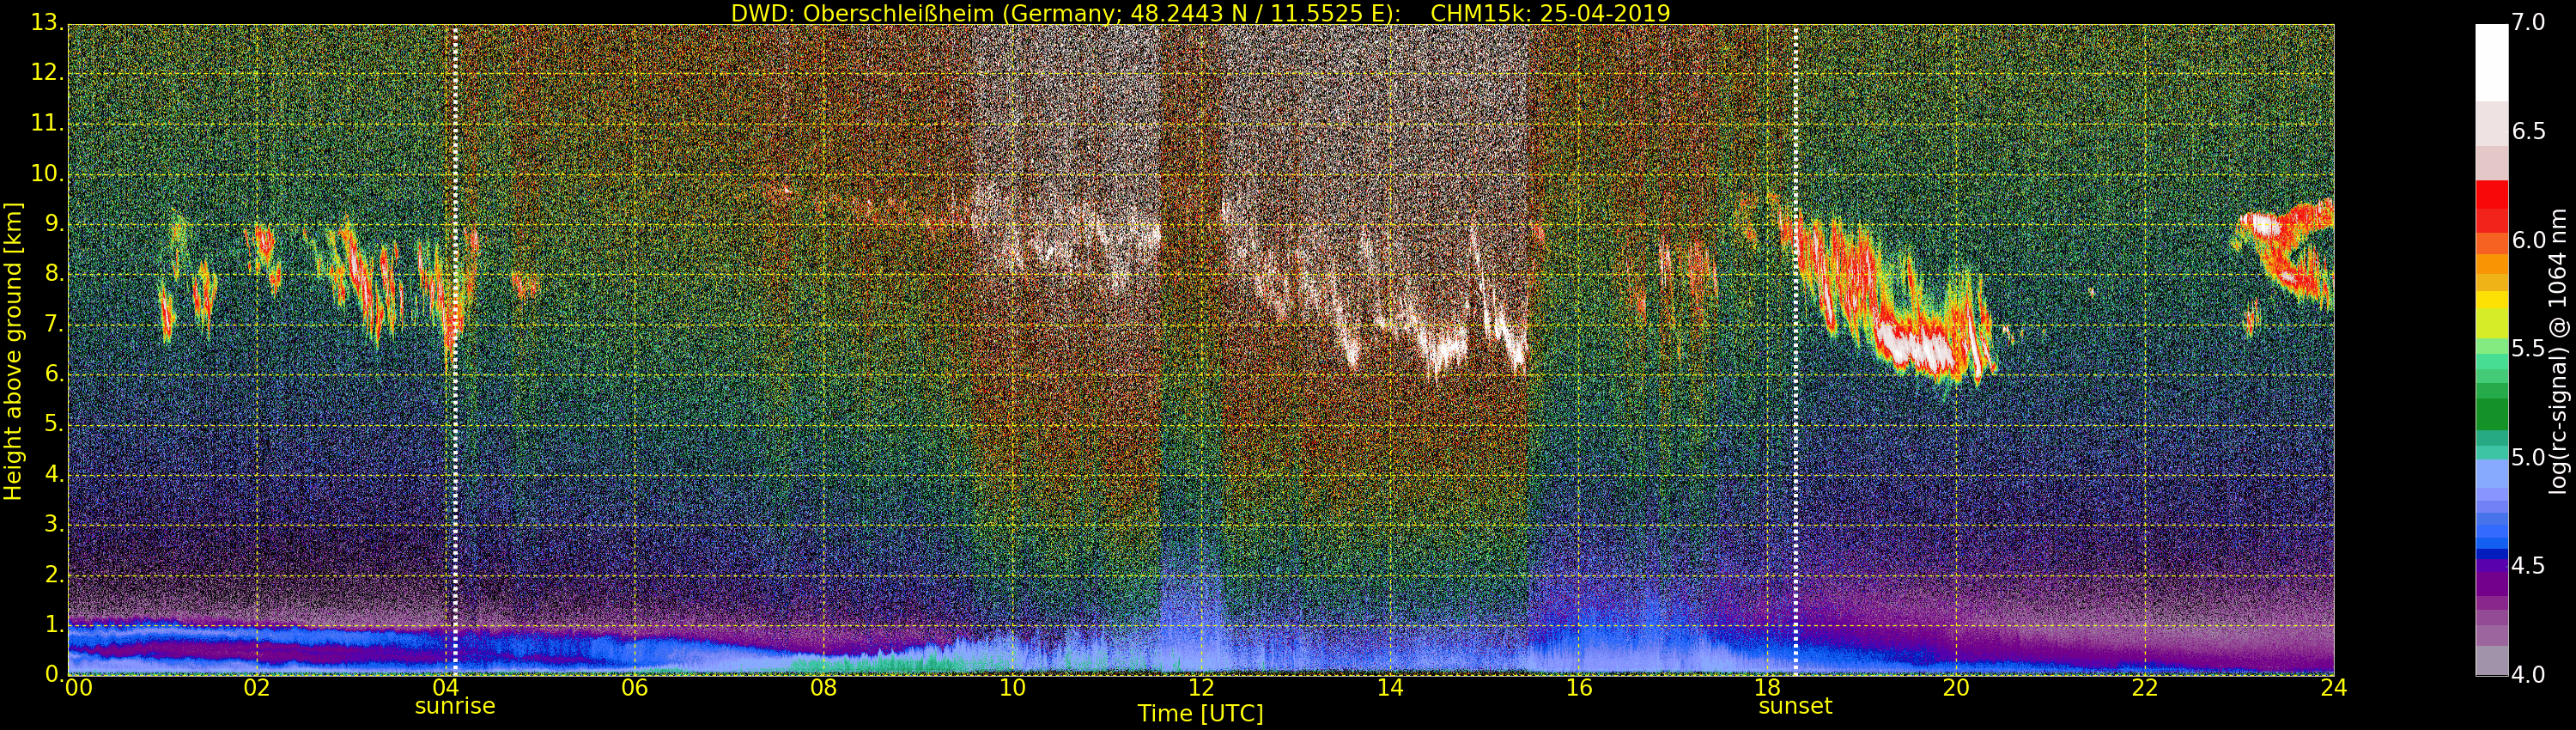2576x730 pixels.
Task: Click colorbar value '5.0'
Action: point(2529,457)
